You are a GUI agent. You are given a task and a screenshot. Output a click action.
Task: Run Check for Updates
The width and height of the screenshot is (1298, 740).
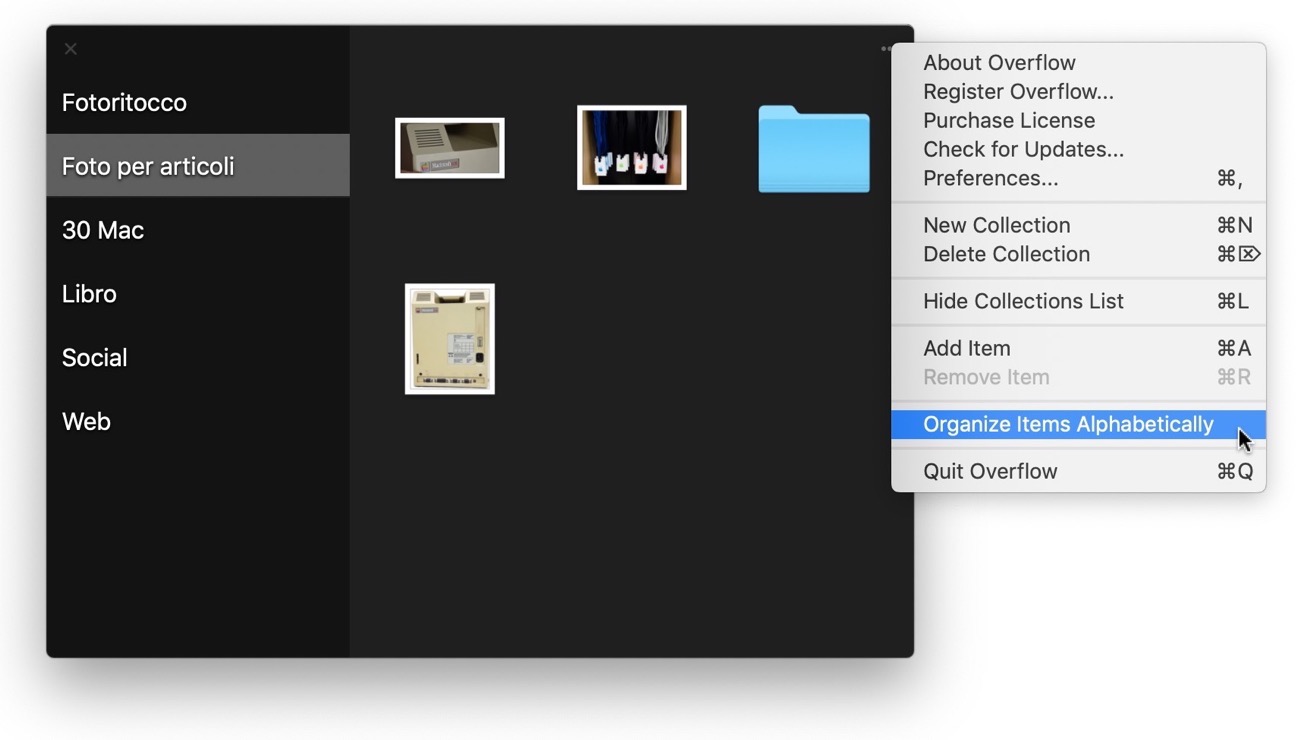[x=1022, y=149]
